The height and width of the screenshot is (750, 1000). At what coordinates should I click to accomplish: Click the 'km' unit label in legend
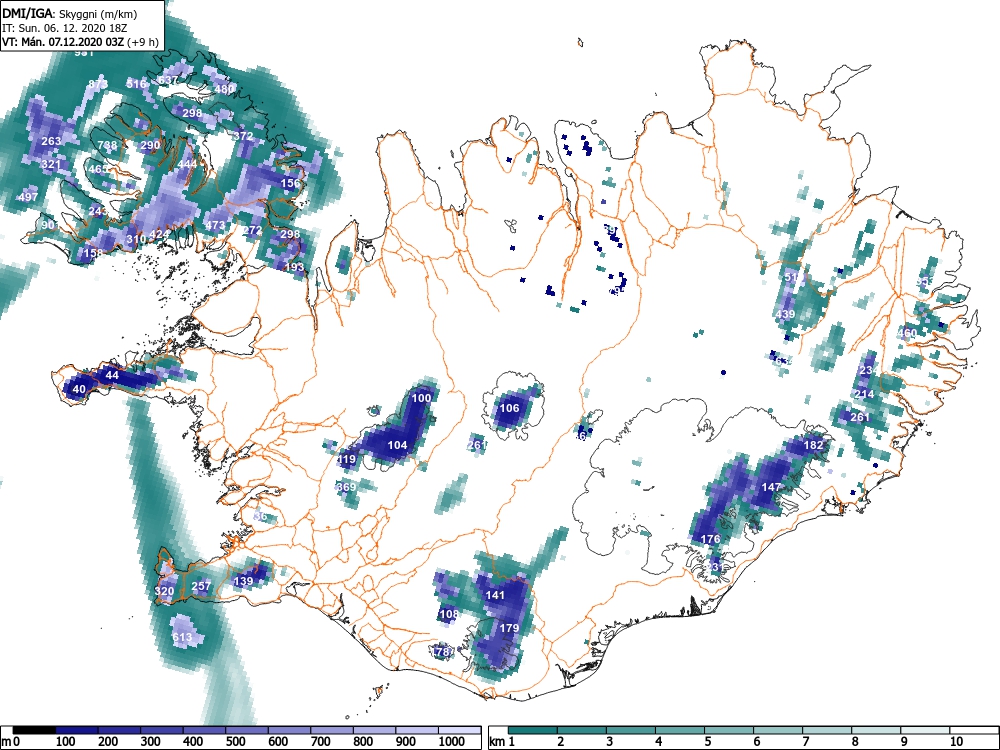click(497, 742)
